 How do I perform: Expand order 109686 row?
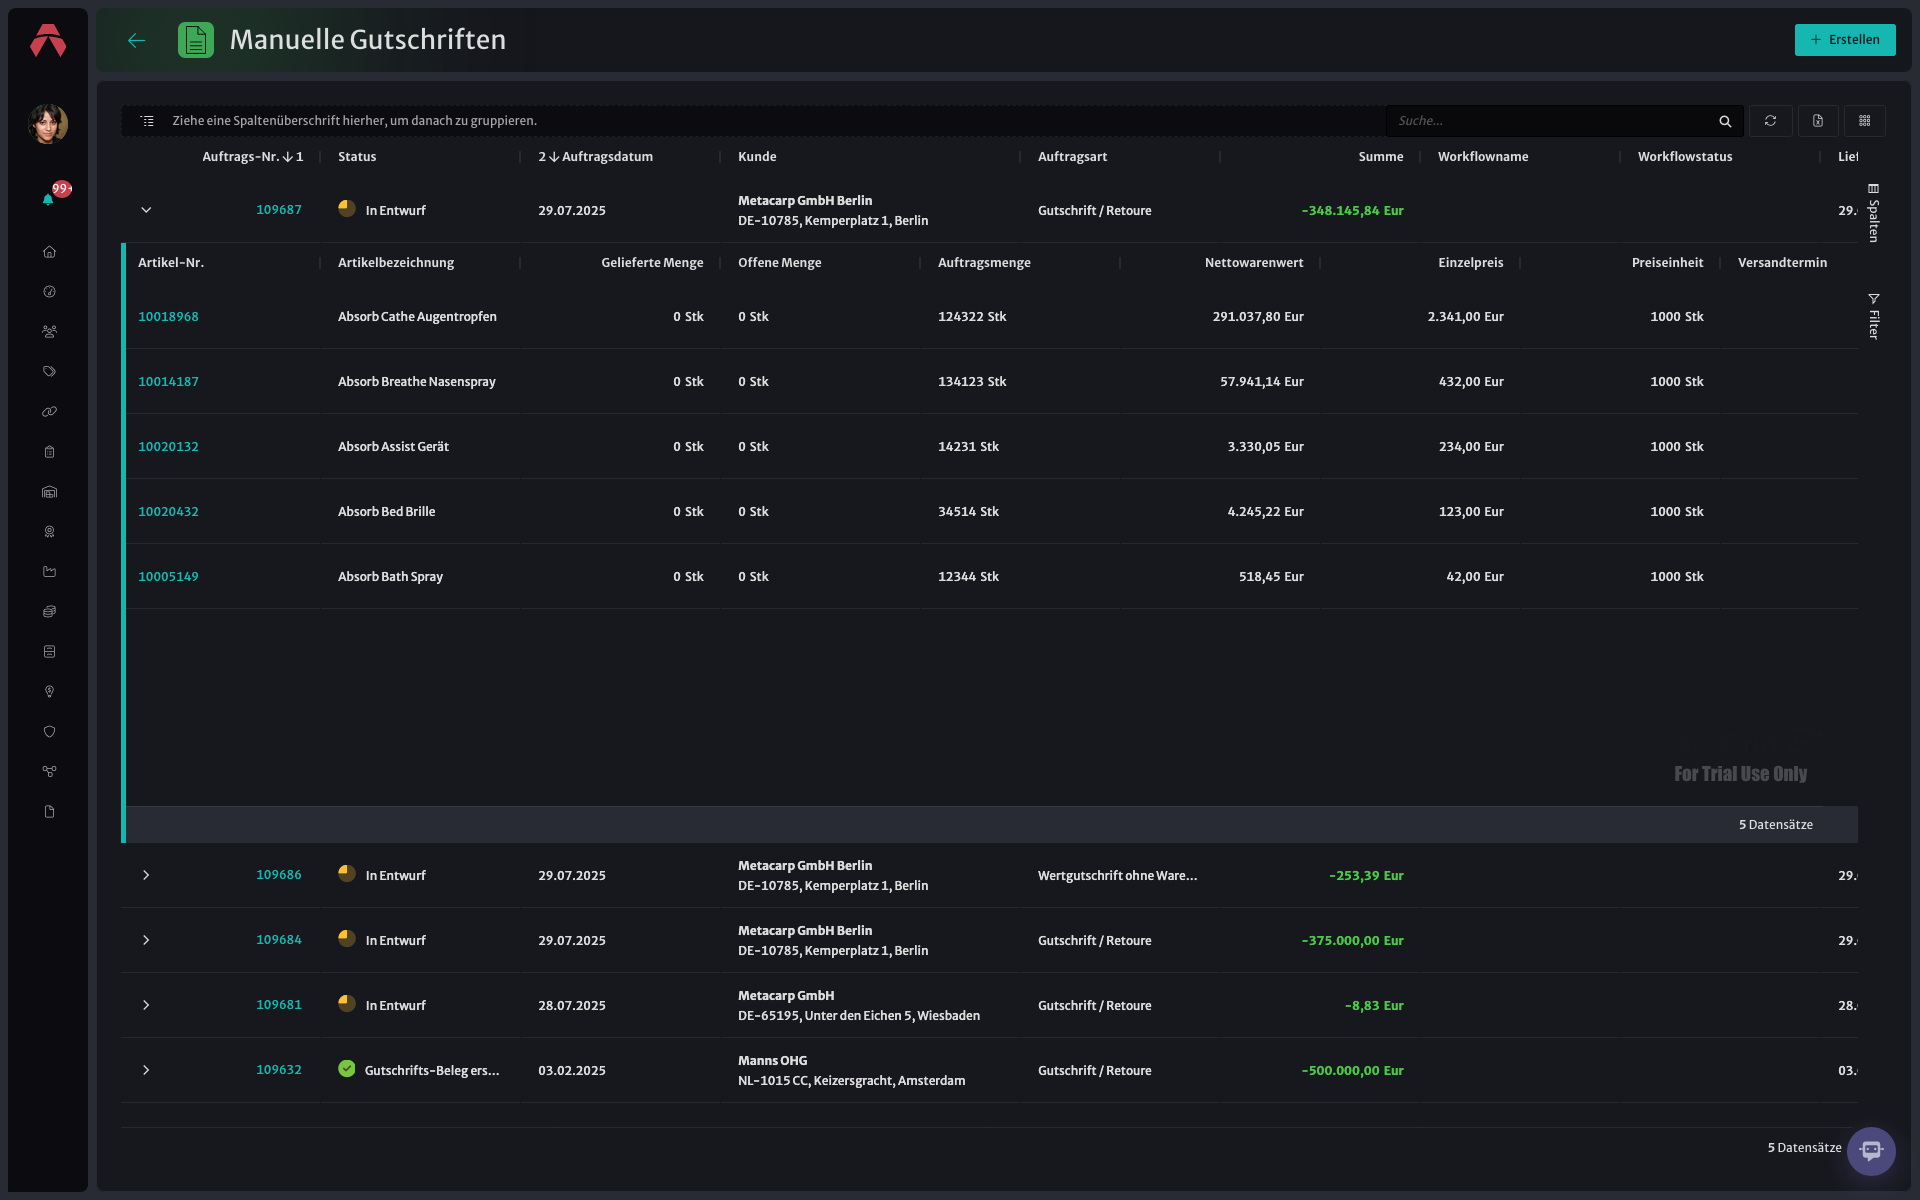146,875
